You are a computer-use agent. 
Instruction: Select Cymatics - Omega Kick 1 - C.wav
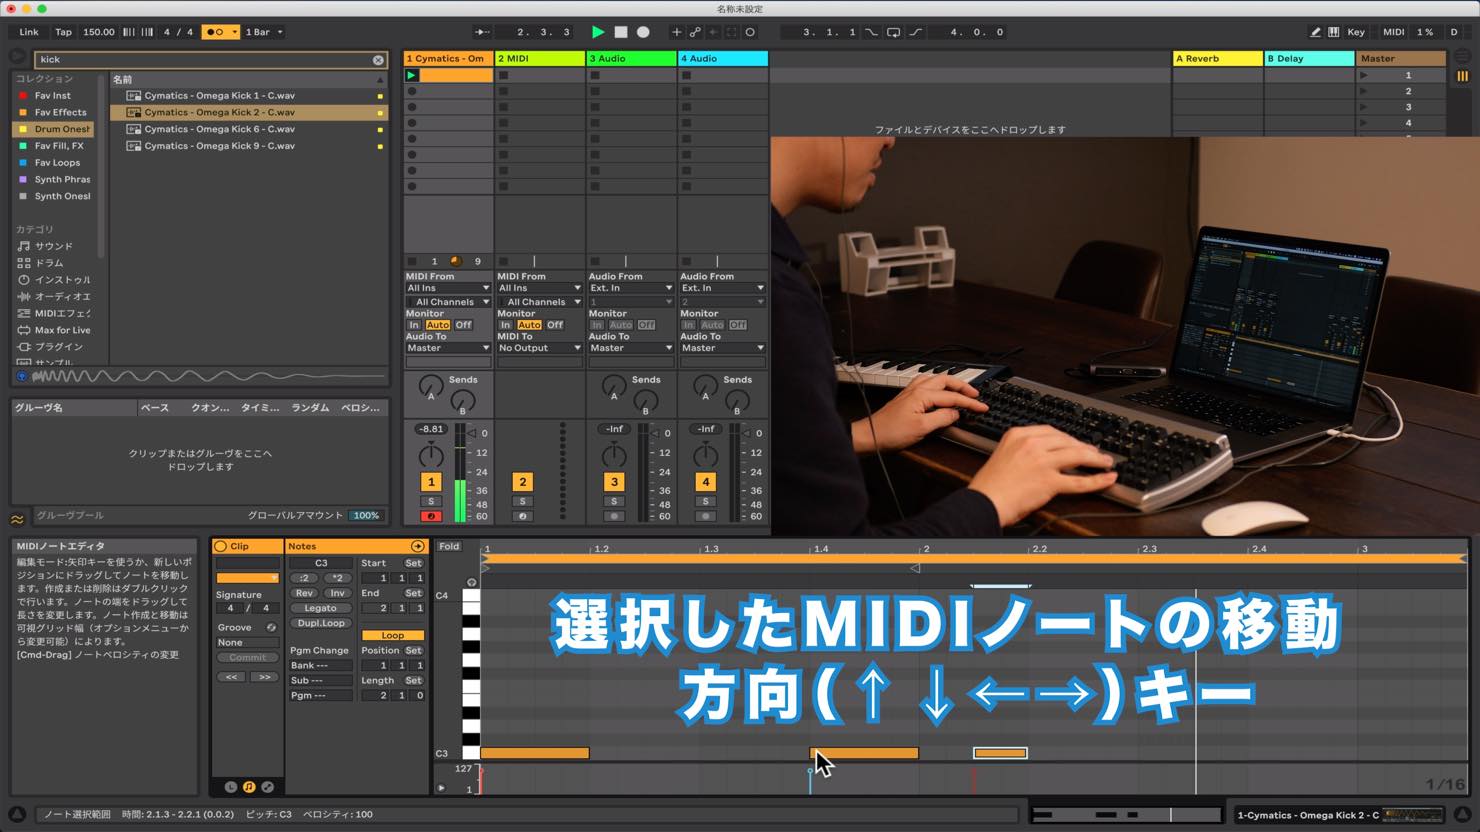pyautogui.click(x=249, y=96)
